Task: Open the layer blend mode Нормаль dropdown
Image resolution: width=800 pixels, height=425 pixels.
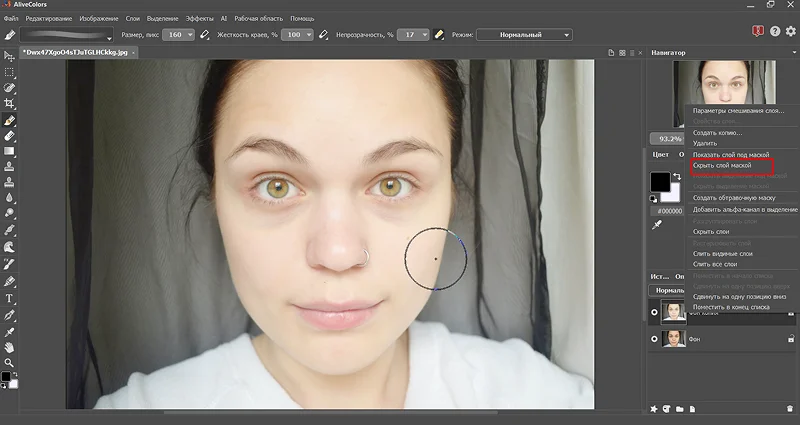Action: pos(666,290)
